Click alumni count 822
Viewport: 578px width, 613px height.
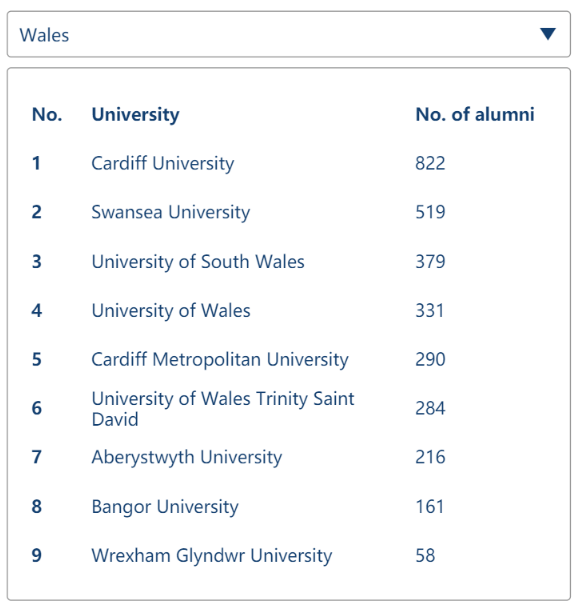point(430,163)
